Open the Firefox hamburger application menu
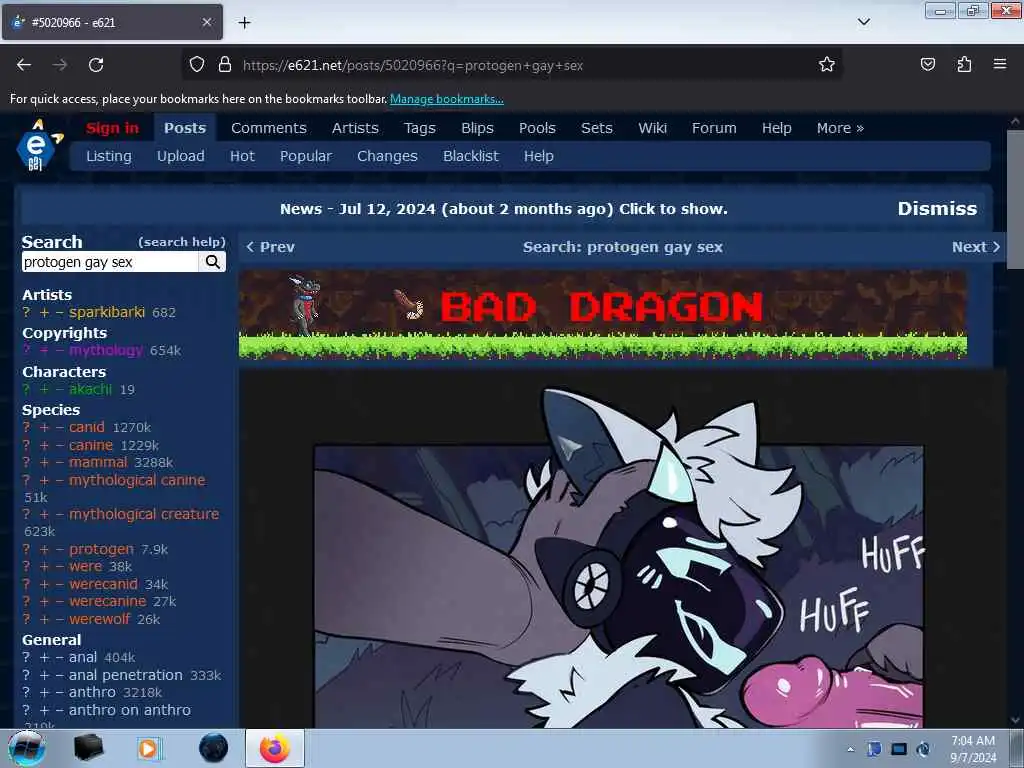 [x=1000, y=64]
